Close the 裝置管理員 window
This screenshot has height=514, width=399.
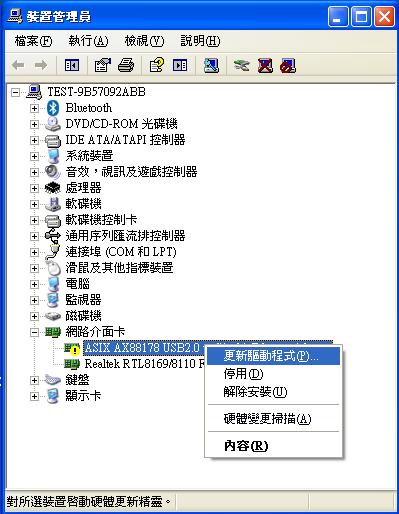384,16
